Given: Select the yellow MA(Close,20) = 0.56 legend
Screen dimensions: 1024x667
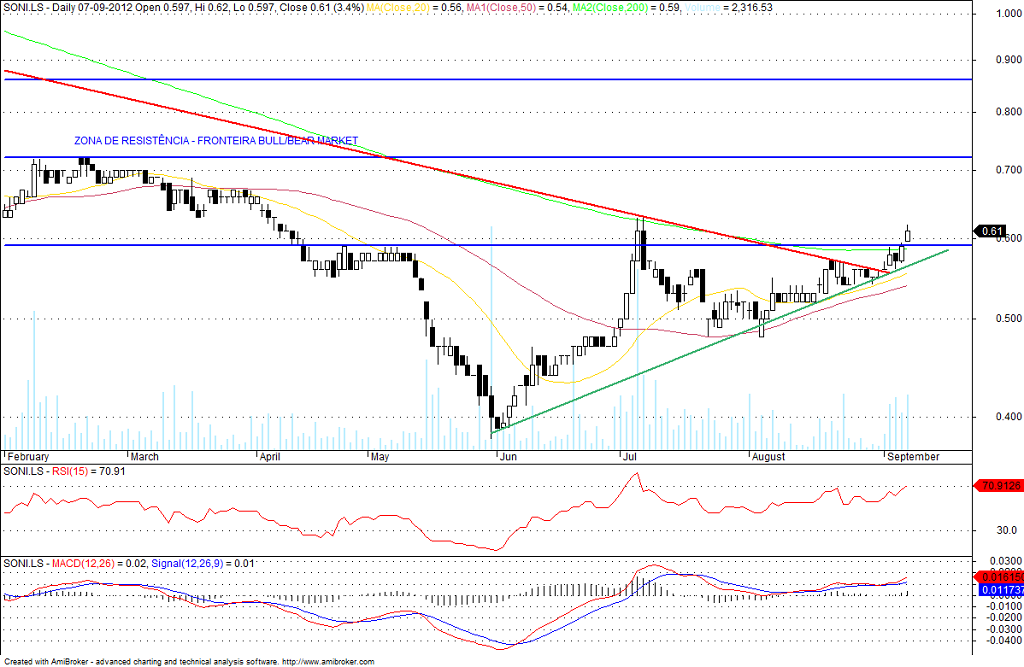Looking at the screenshot, I should (414, 8).
